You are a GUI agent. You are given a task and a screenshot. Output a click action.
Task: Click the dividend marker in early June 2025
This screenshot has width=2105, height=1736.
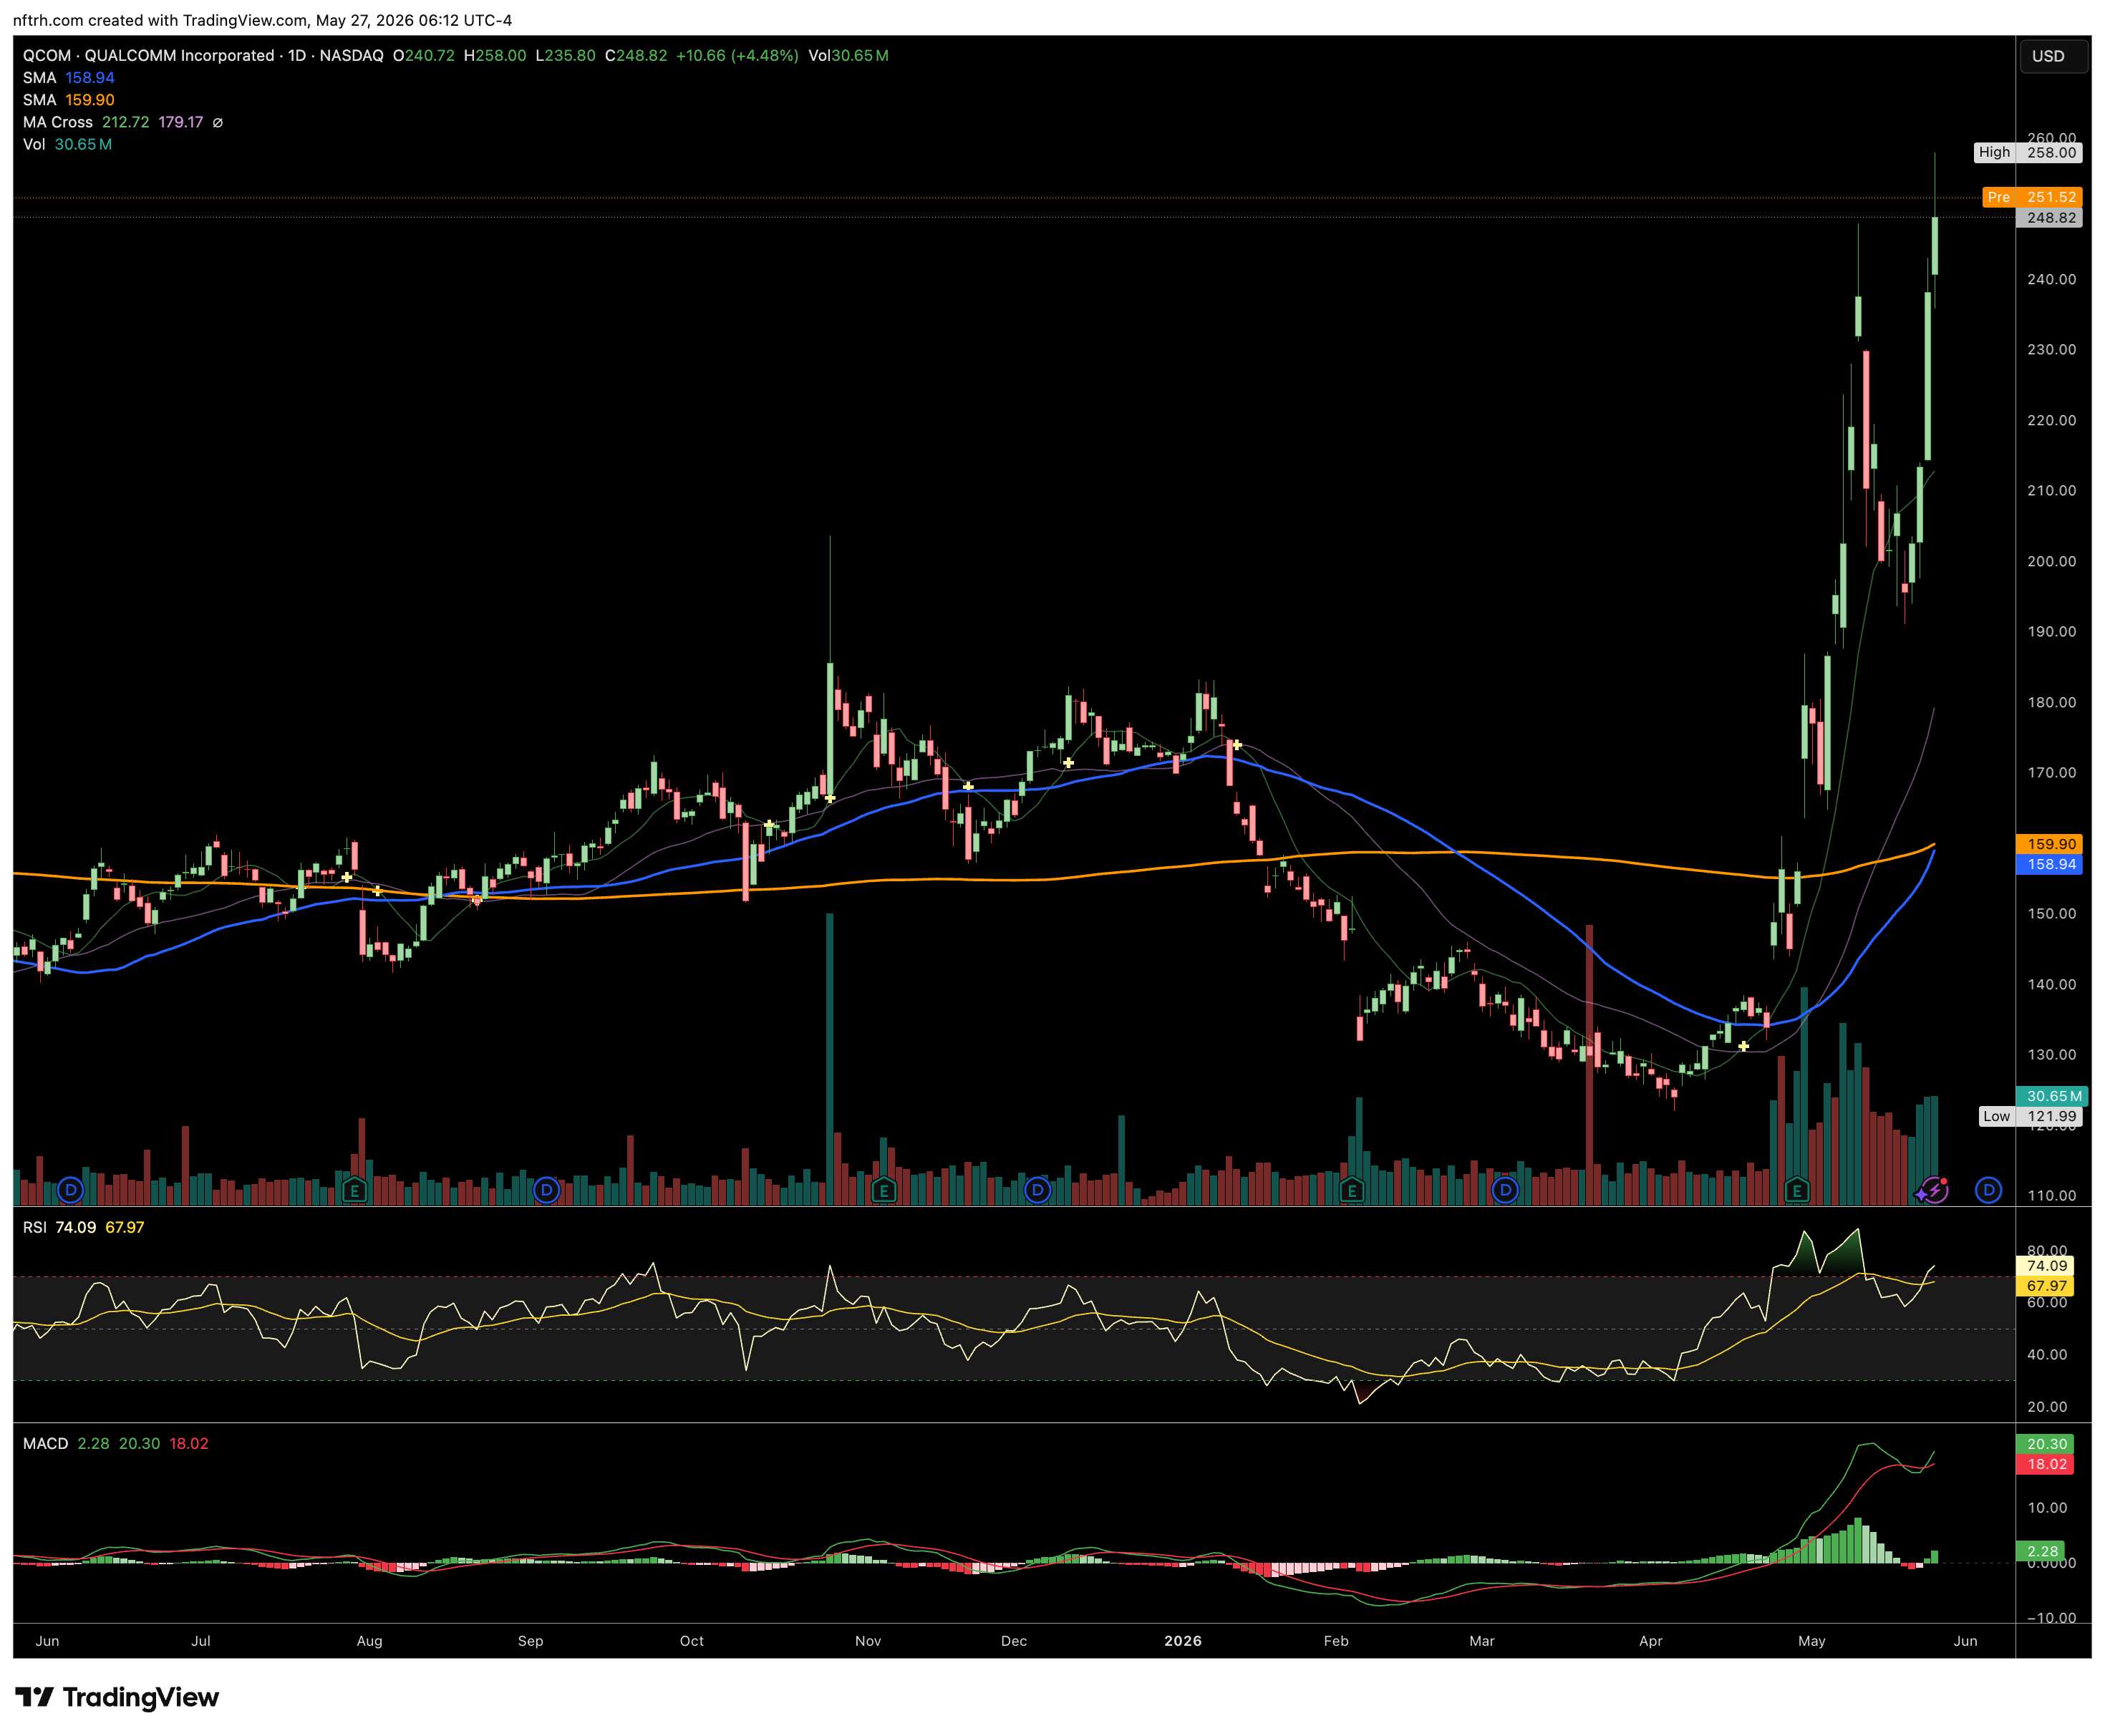(x=70, y=1190)
